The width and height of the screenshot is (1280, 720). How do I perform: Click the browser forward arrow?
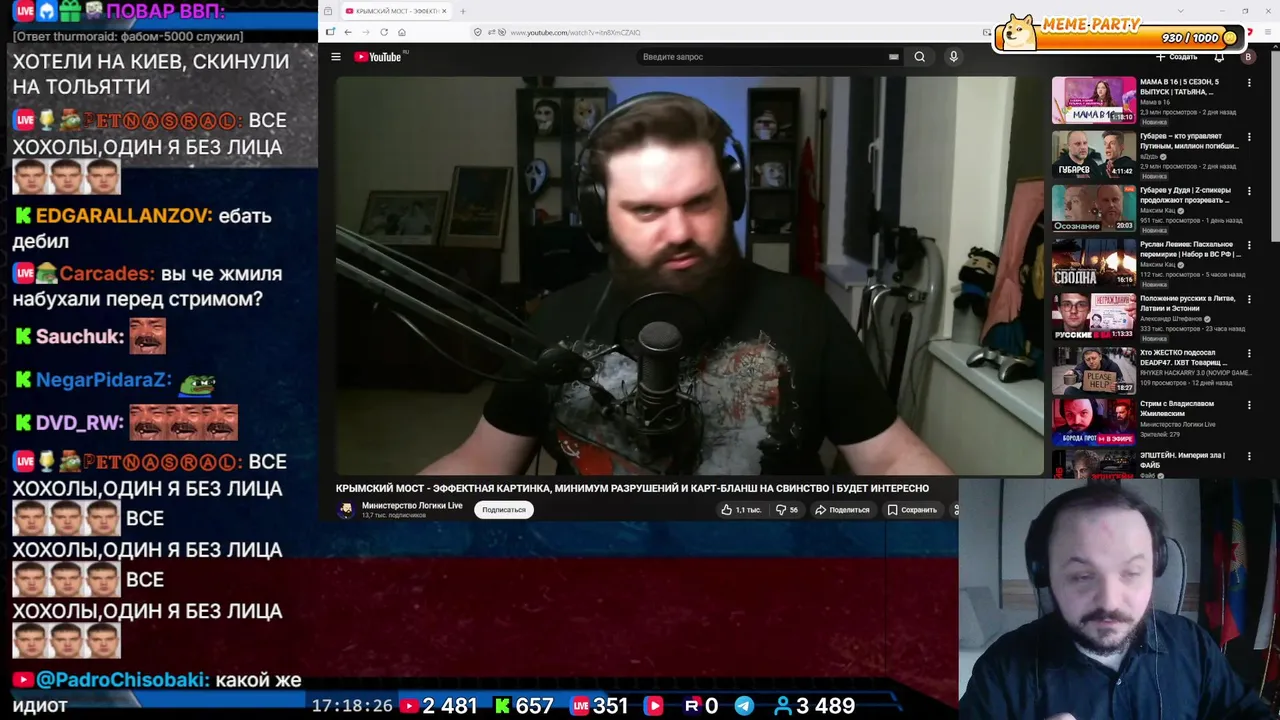365,32
